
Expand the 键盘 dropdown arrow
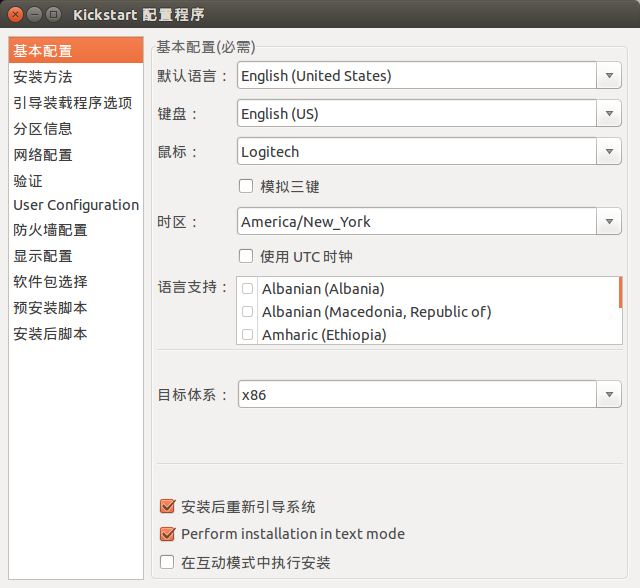pyautogui.click(x=609, y=113)
